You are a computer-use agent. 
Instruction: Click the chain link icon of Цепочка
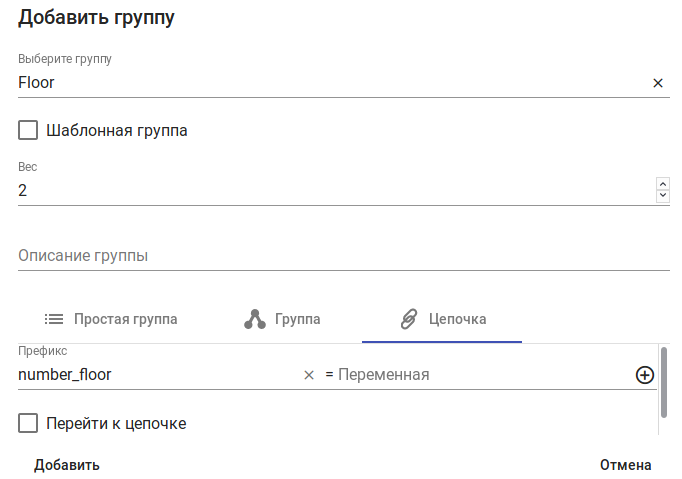[x=408, y=319]
